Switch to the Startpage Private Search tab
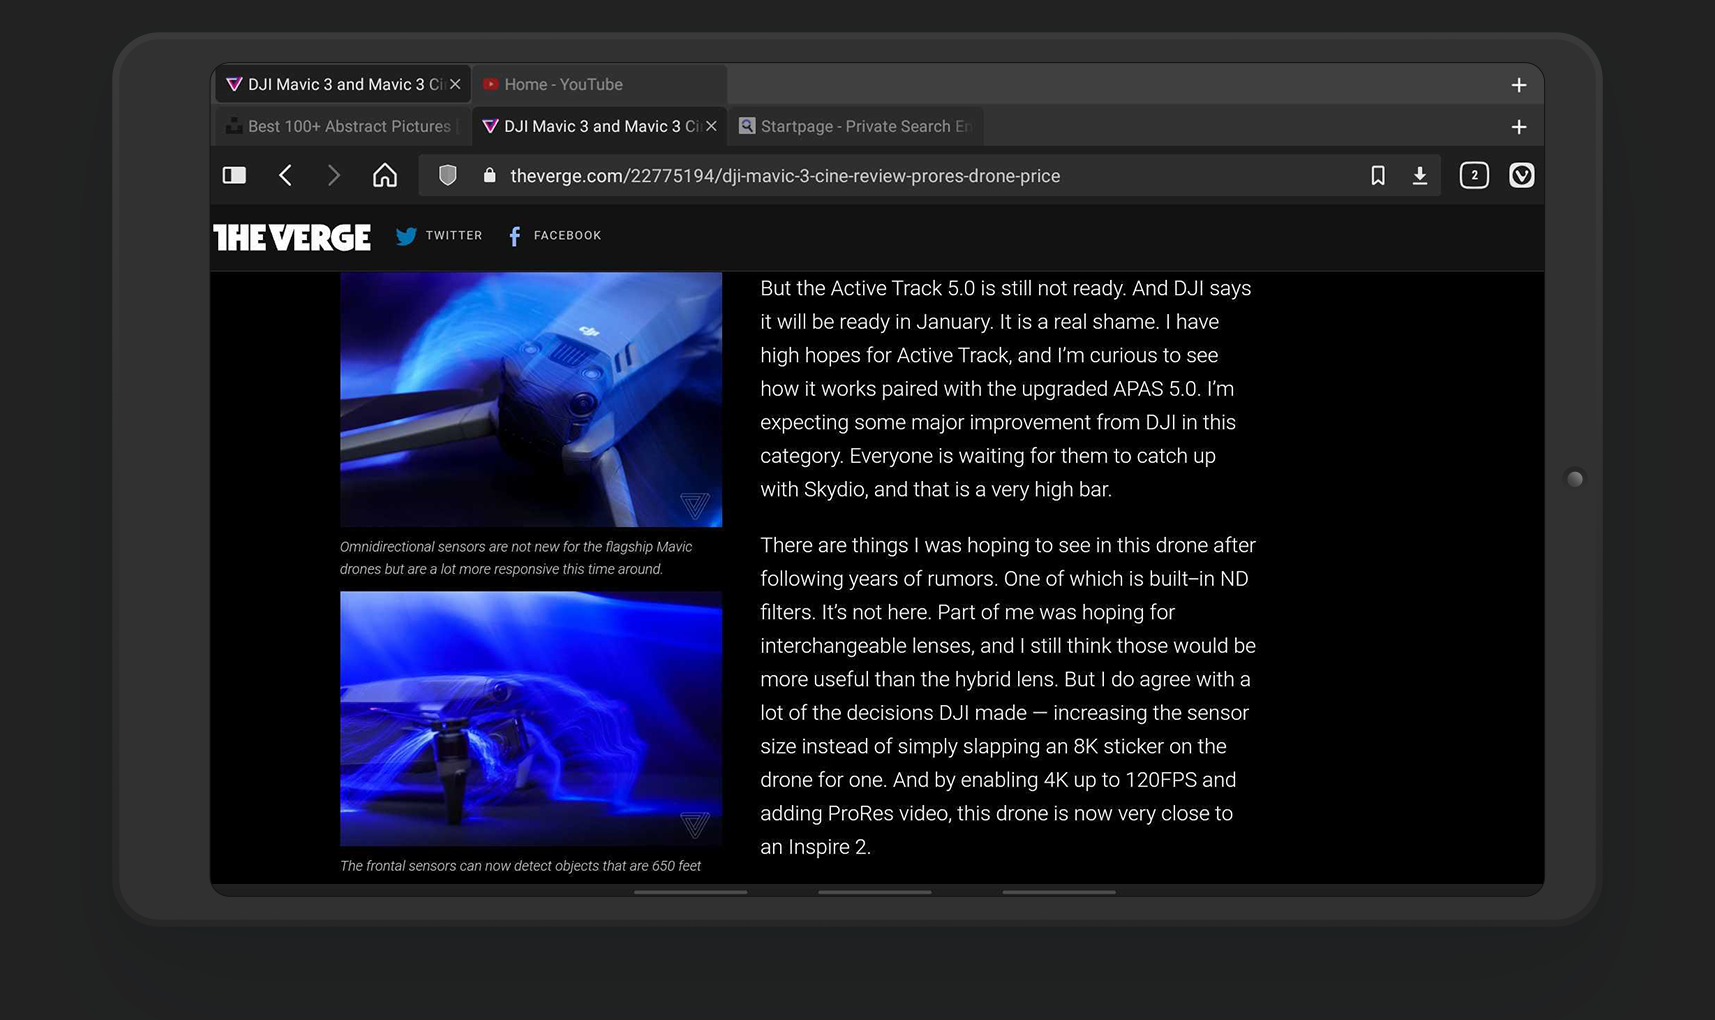 [856, 126]
